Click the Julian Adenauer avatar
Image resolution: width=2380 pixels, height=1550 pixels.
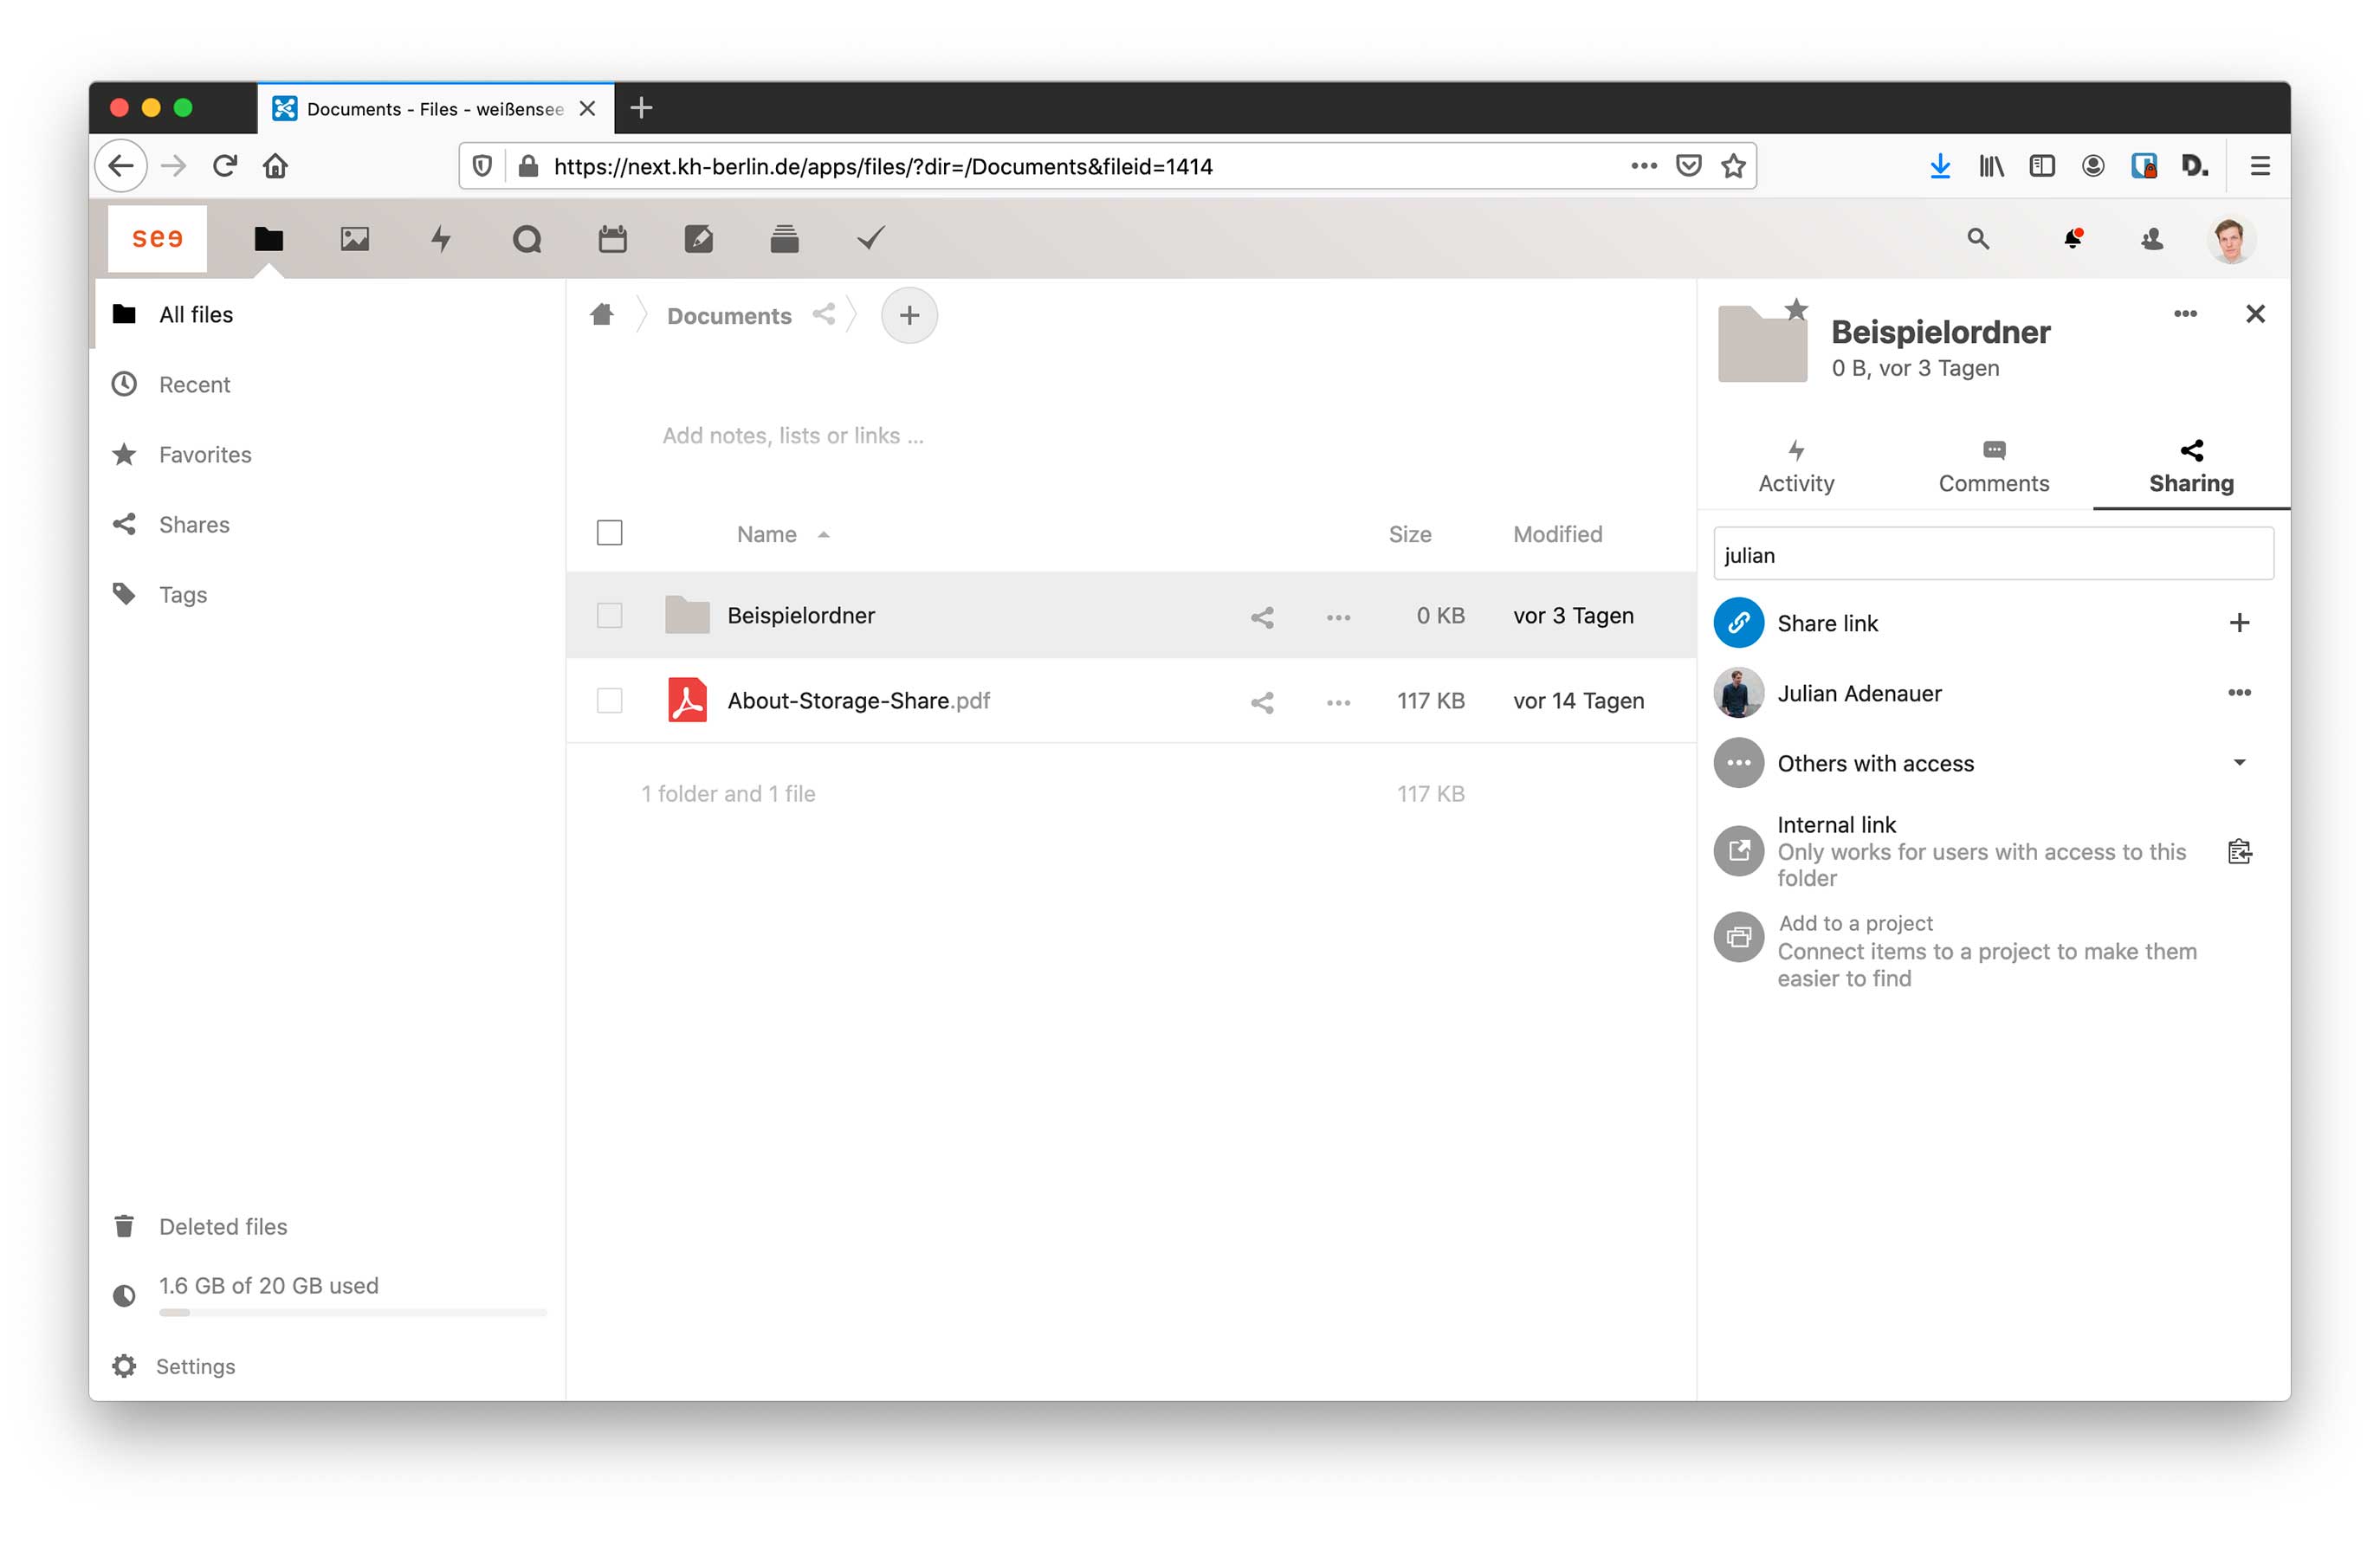click(x=1738, y=693)
